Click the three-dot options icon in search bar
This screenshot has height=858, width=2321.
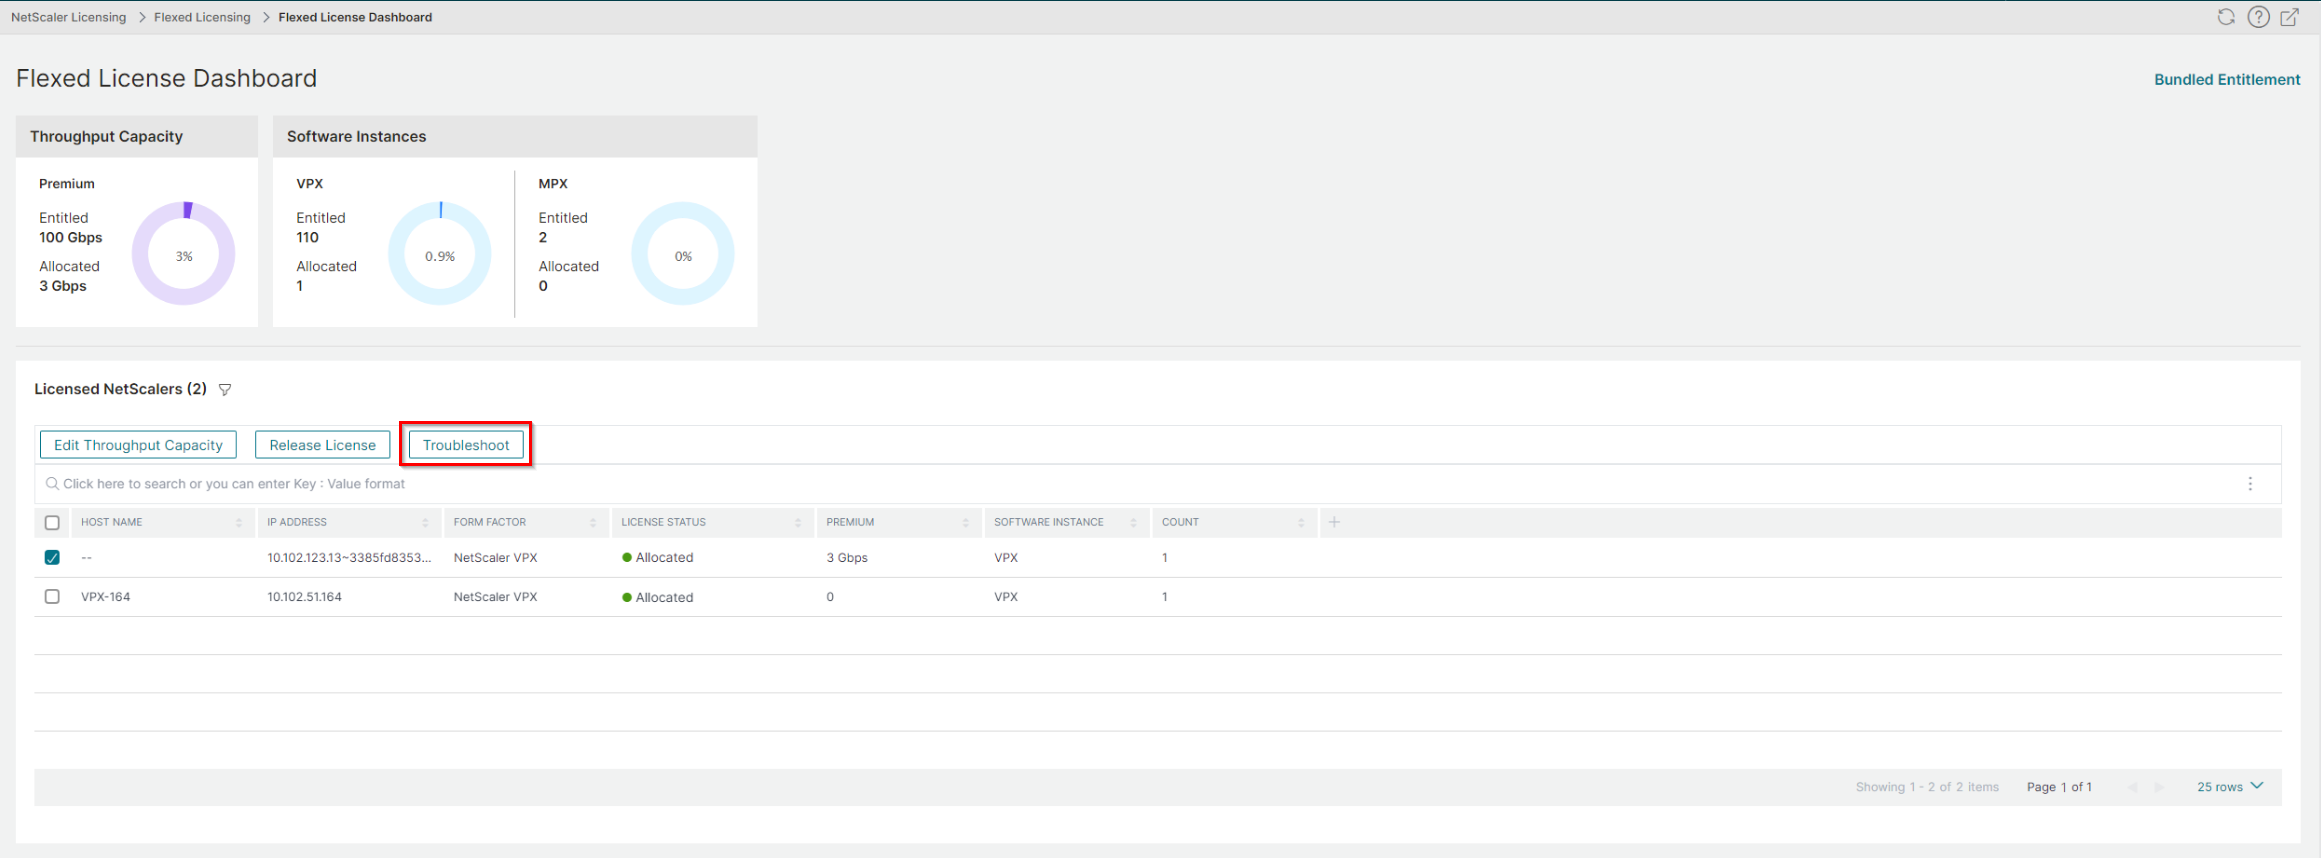pyautogui.click(x=2250, y=484)
